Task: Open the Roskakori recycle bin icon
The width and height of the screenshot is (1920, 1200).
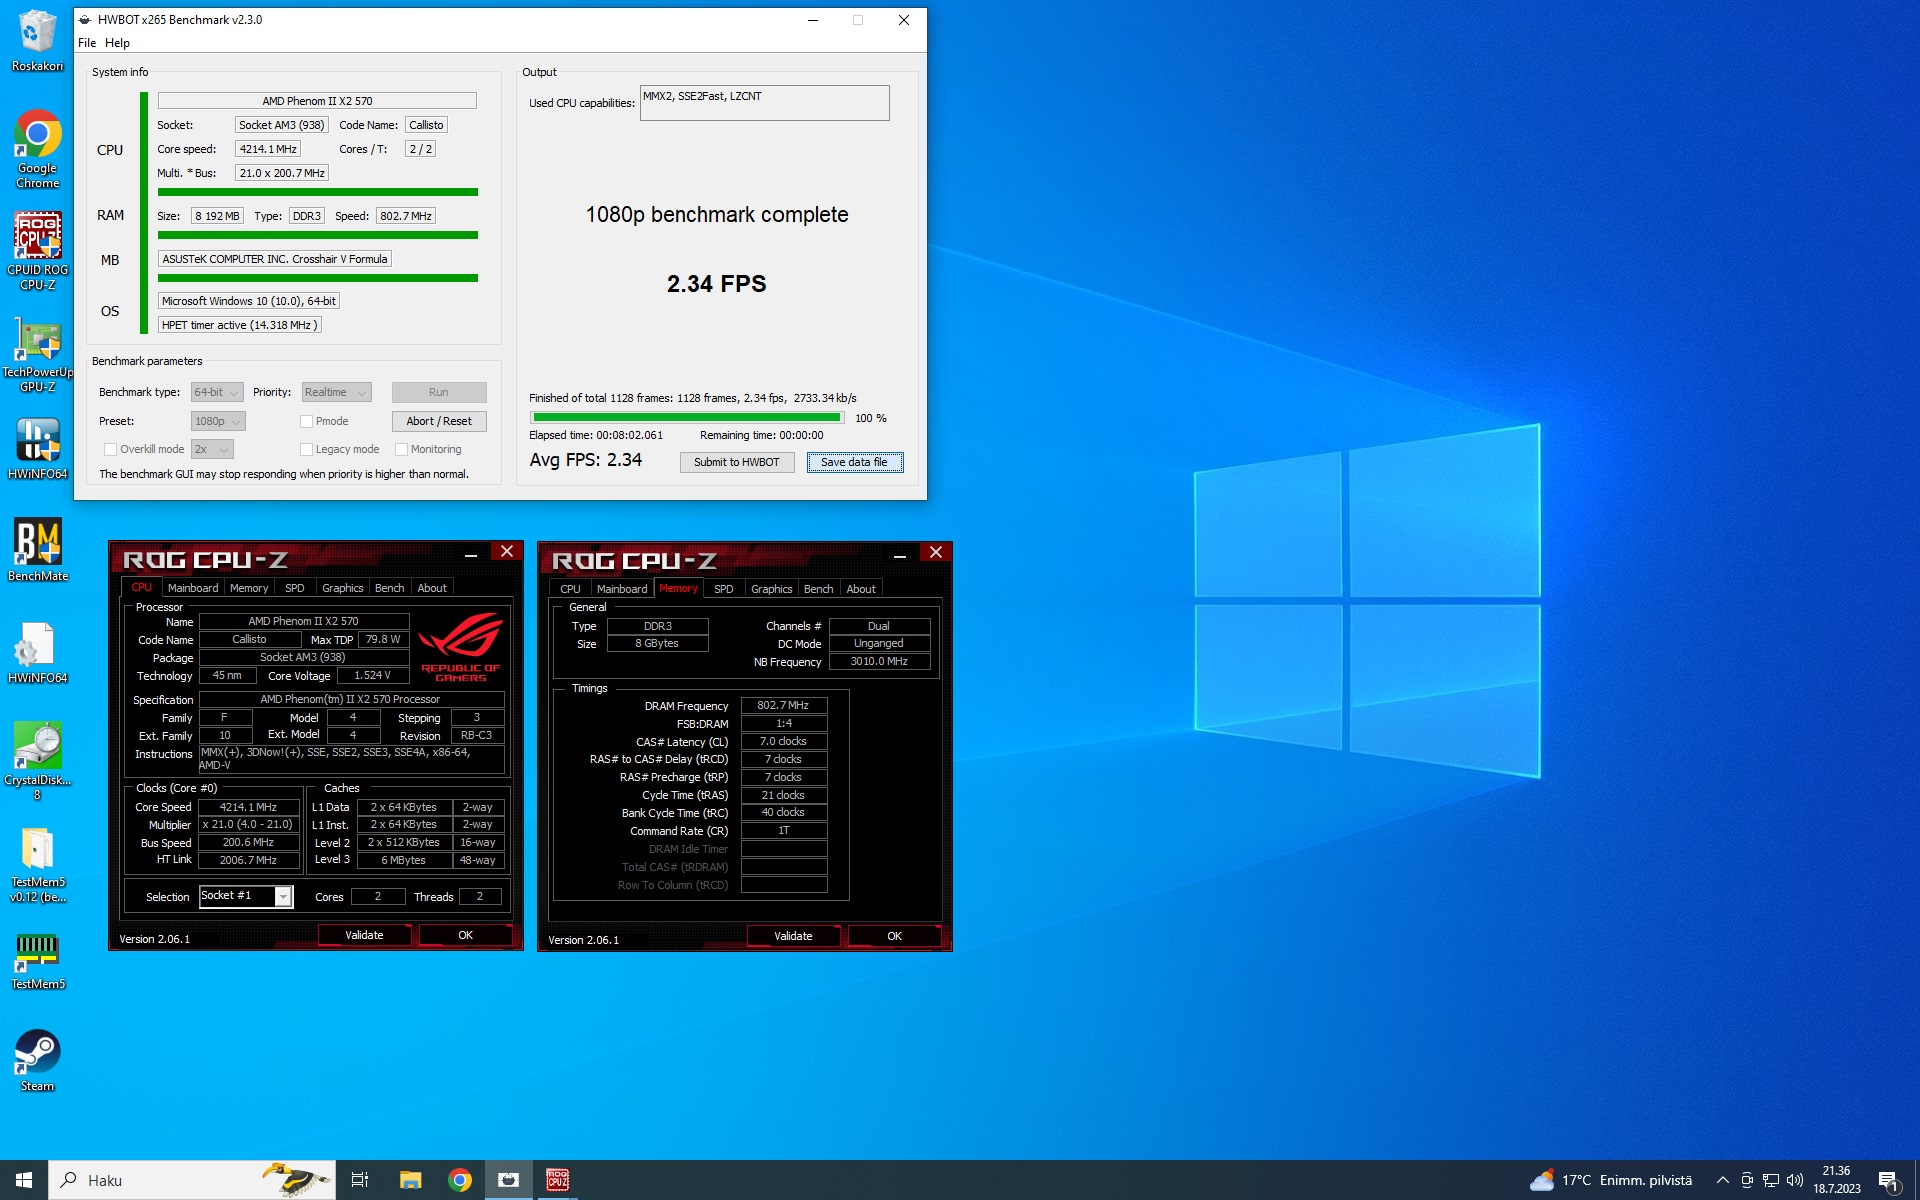Action: click(37, 40)
